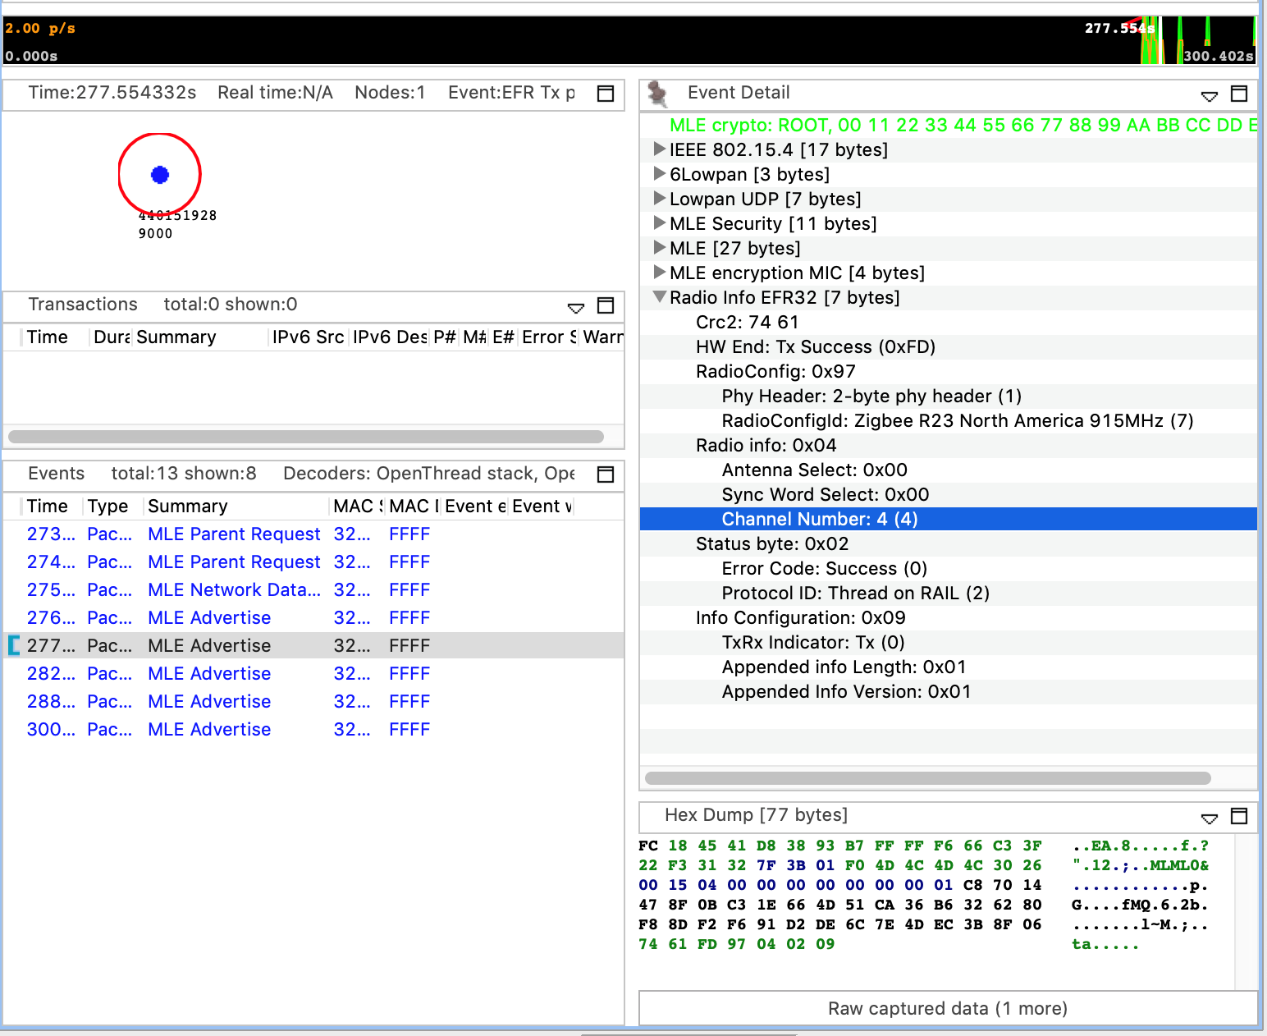Open Event Detail view menu arrow
The image size is (1267, 1036).
pos(1209,96)
